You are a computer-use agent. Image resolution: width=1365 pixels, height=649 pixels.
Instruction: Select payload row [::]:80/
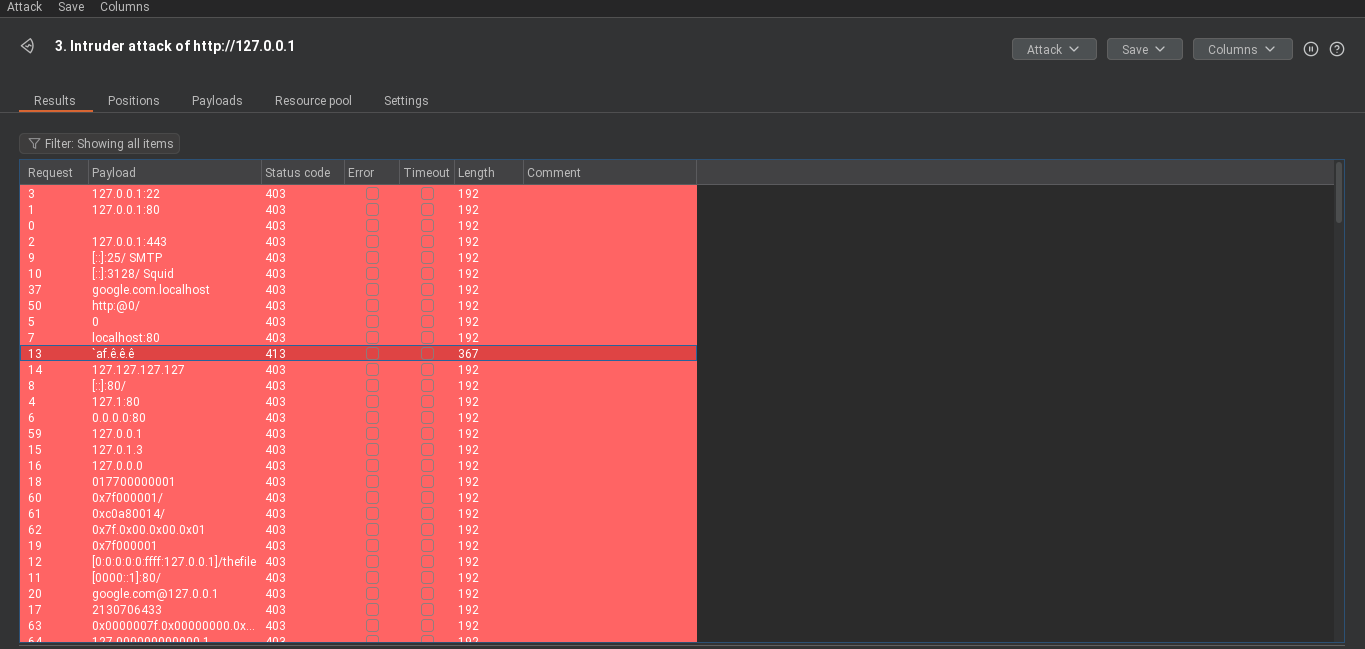(358, 386)
